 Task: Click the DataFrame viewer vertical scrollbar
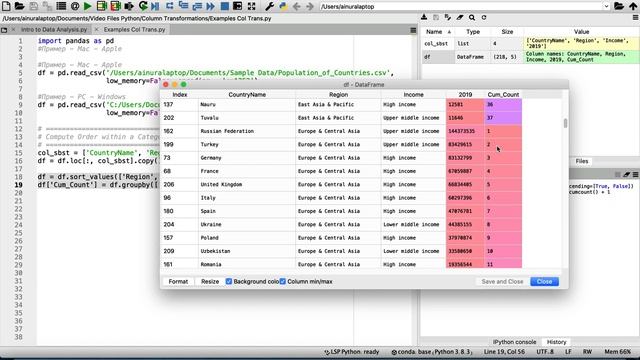[x=565, y=123]
